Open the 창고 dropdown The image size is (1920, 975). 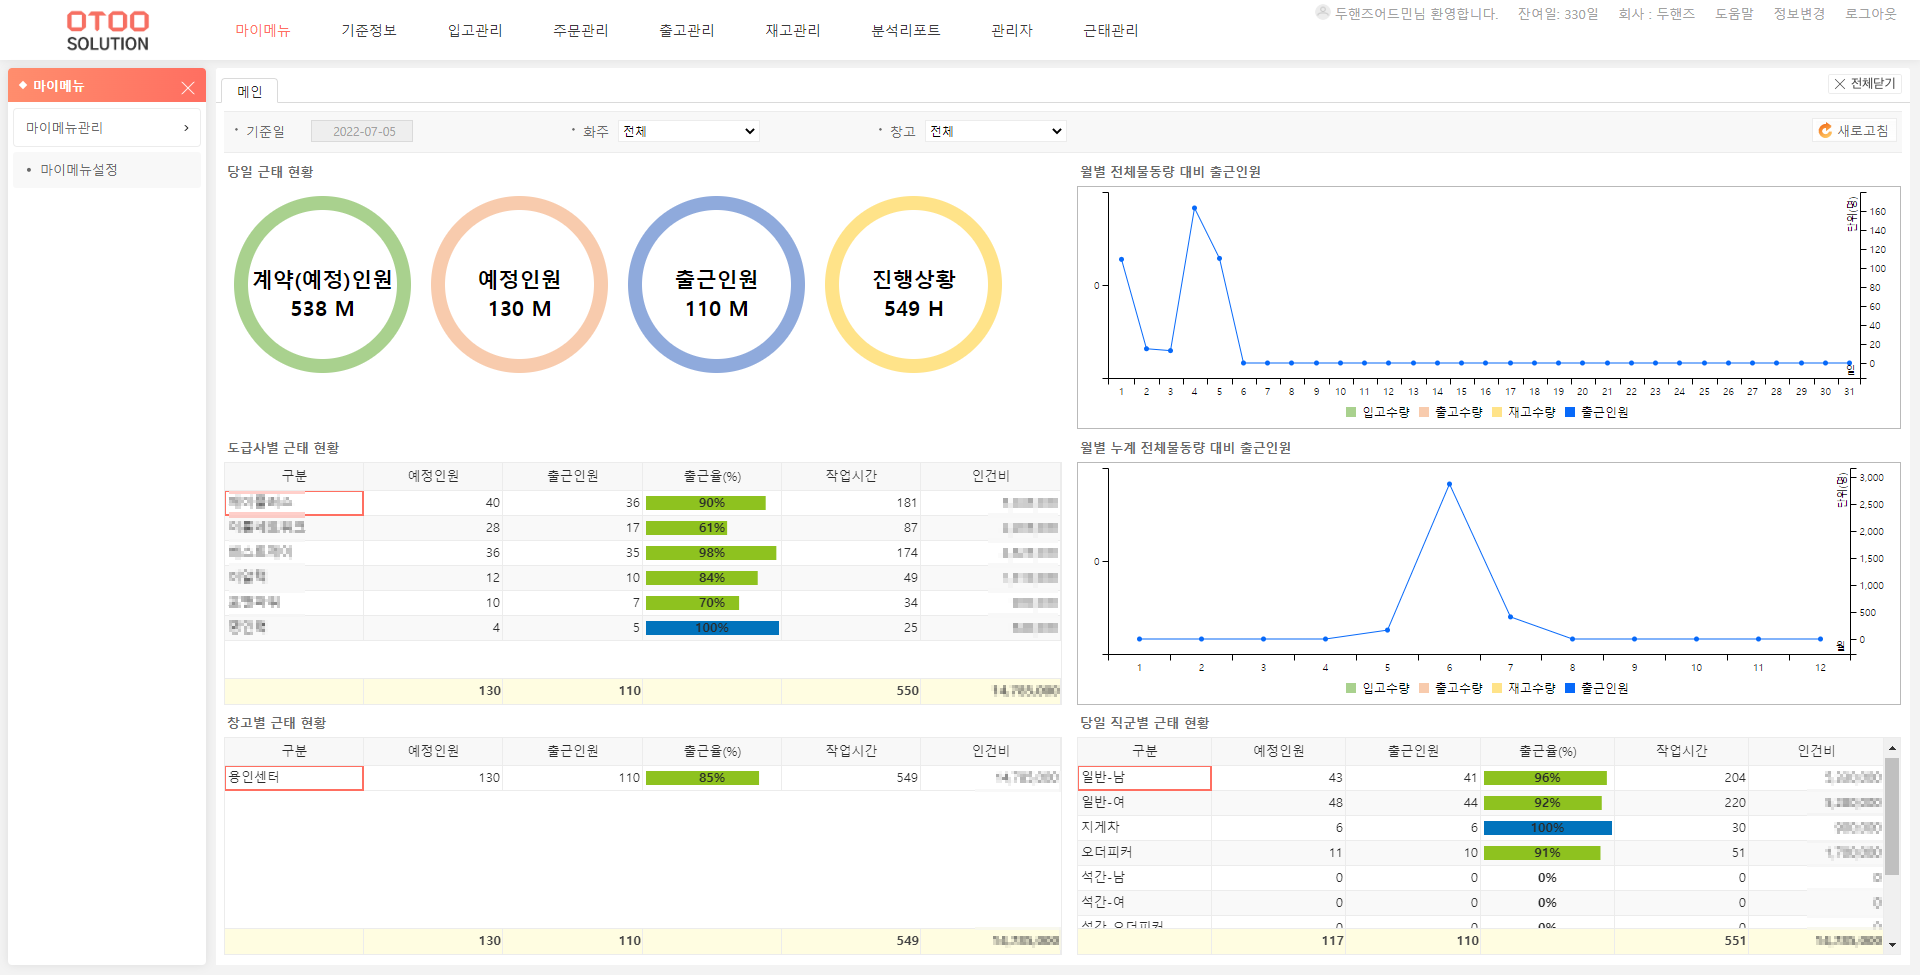tap(995, 131)
